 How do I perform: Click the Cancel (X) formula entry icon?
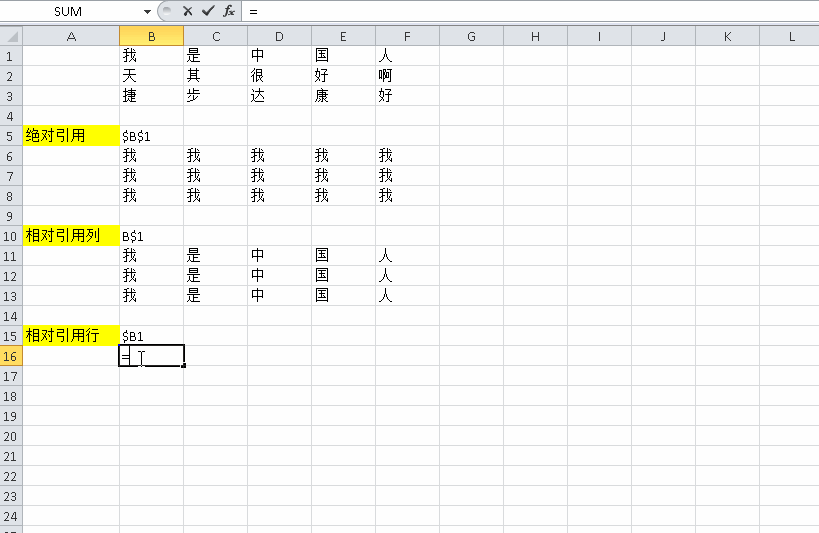click(x=187, y=11)
